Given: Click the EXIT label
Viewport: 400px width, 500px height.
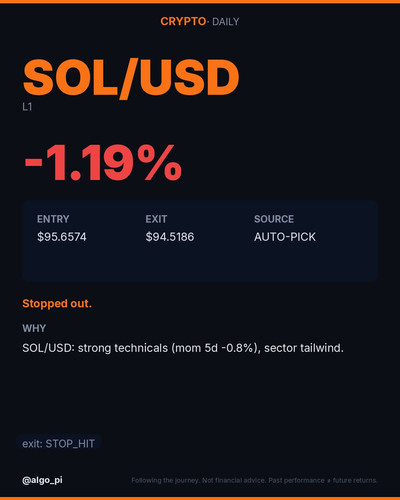Looking at the screenshot, I should [156, 219].
